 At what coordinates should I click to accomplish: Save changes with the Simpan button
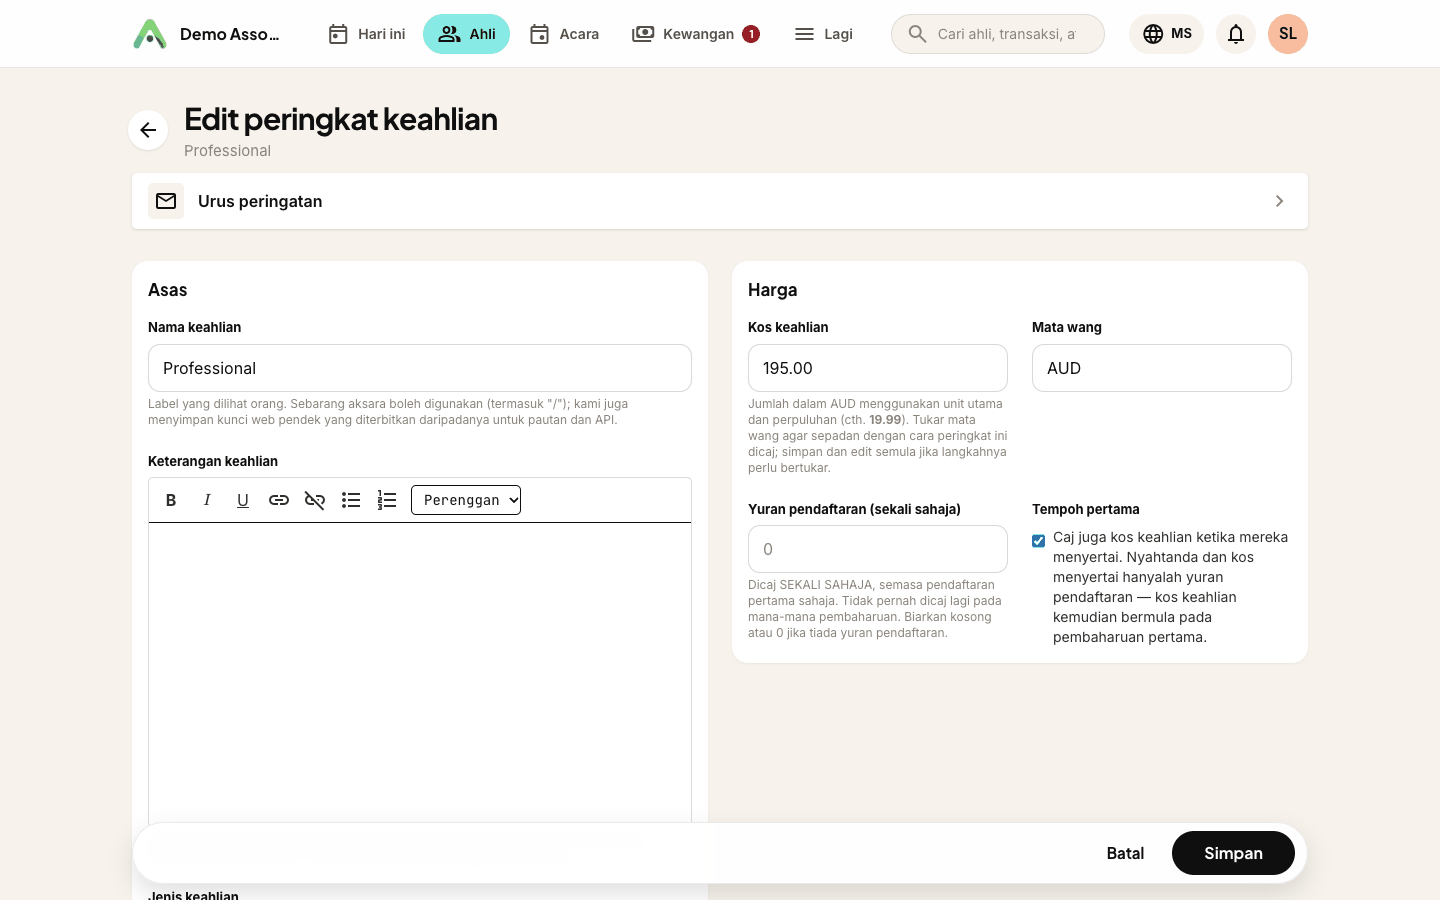(x=1233, y=853)
